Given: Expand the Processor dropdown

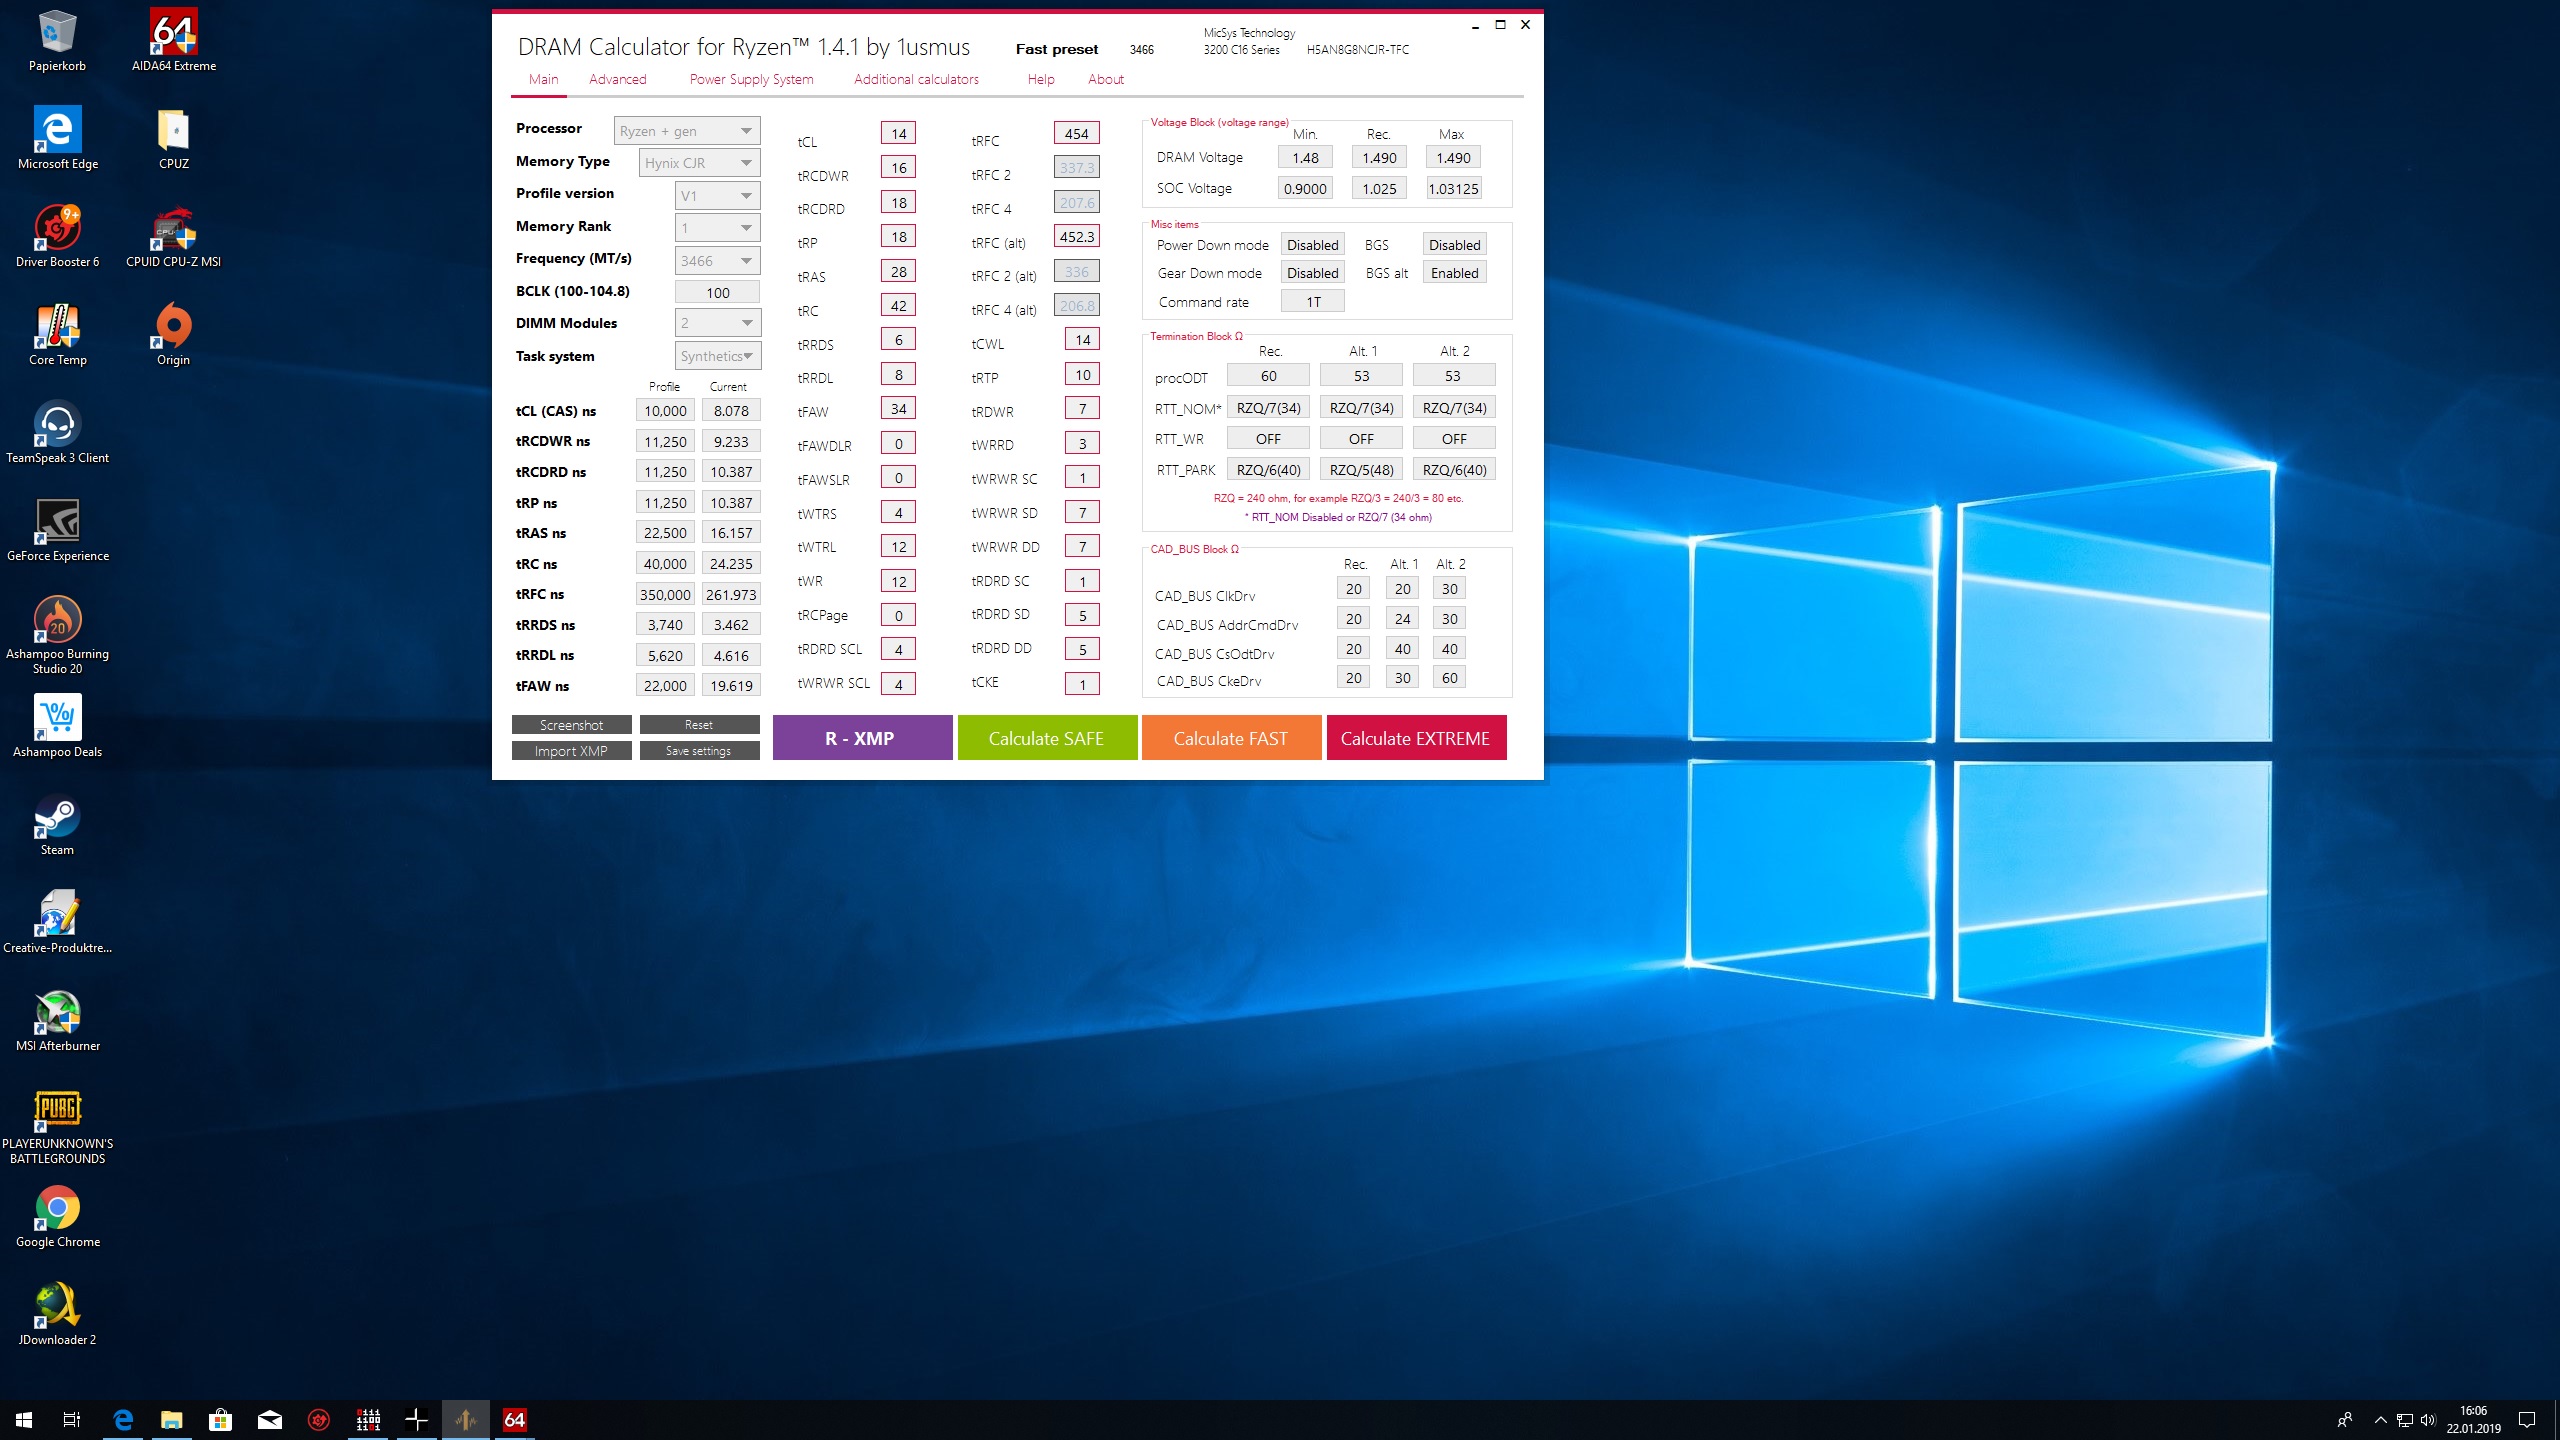Looking at the screenshot, I should [x=687, y=131].
